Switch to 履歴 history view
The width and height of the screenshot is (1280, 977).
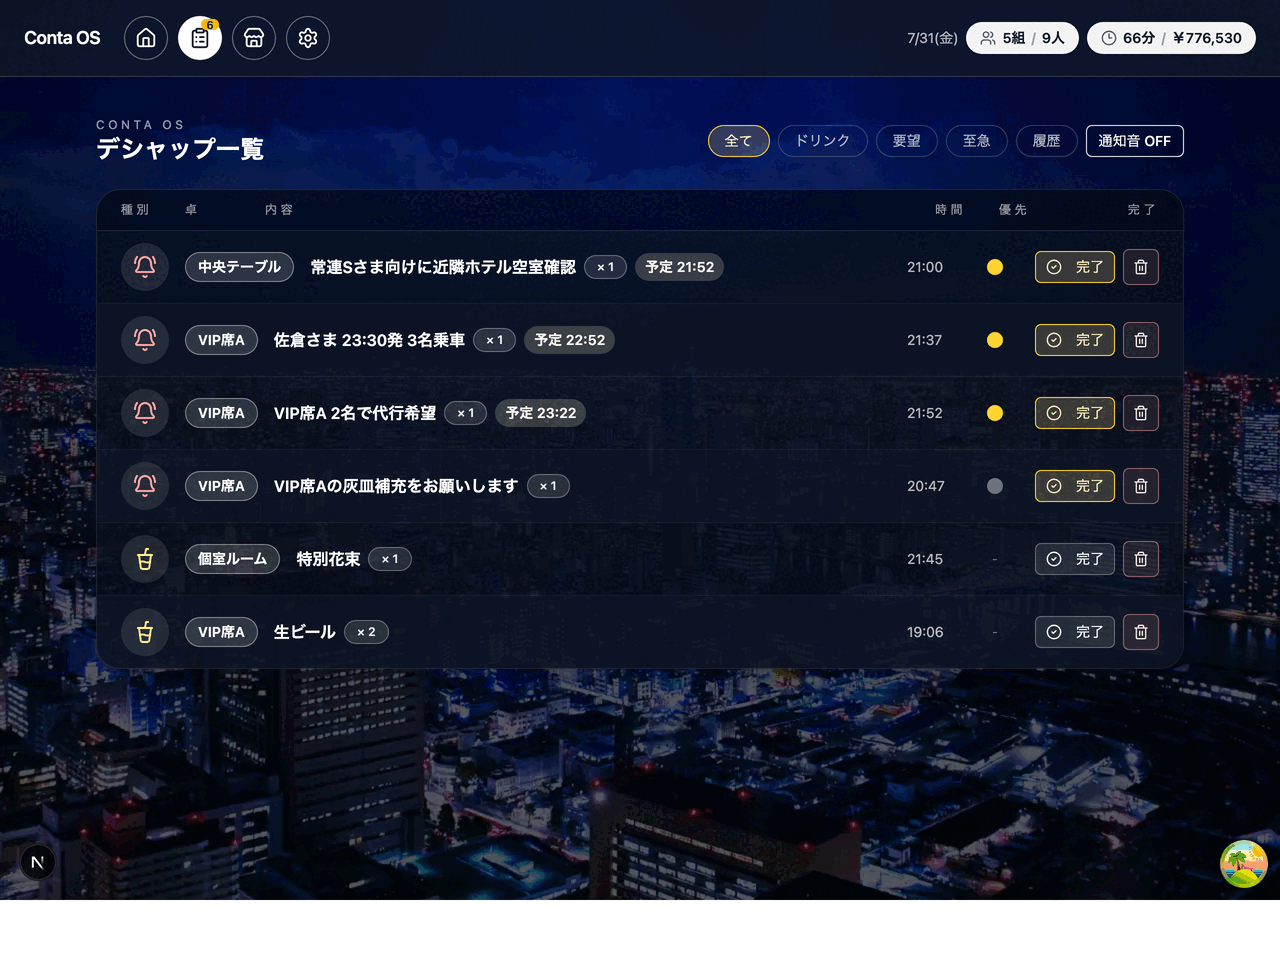(x=1047, y=141)
